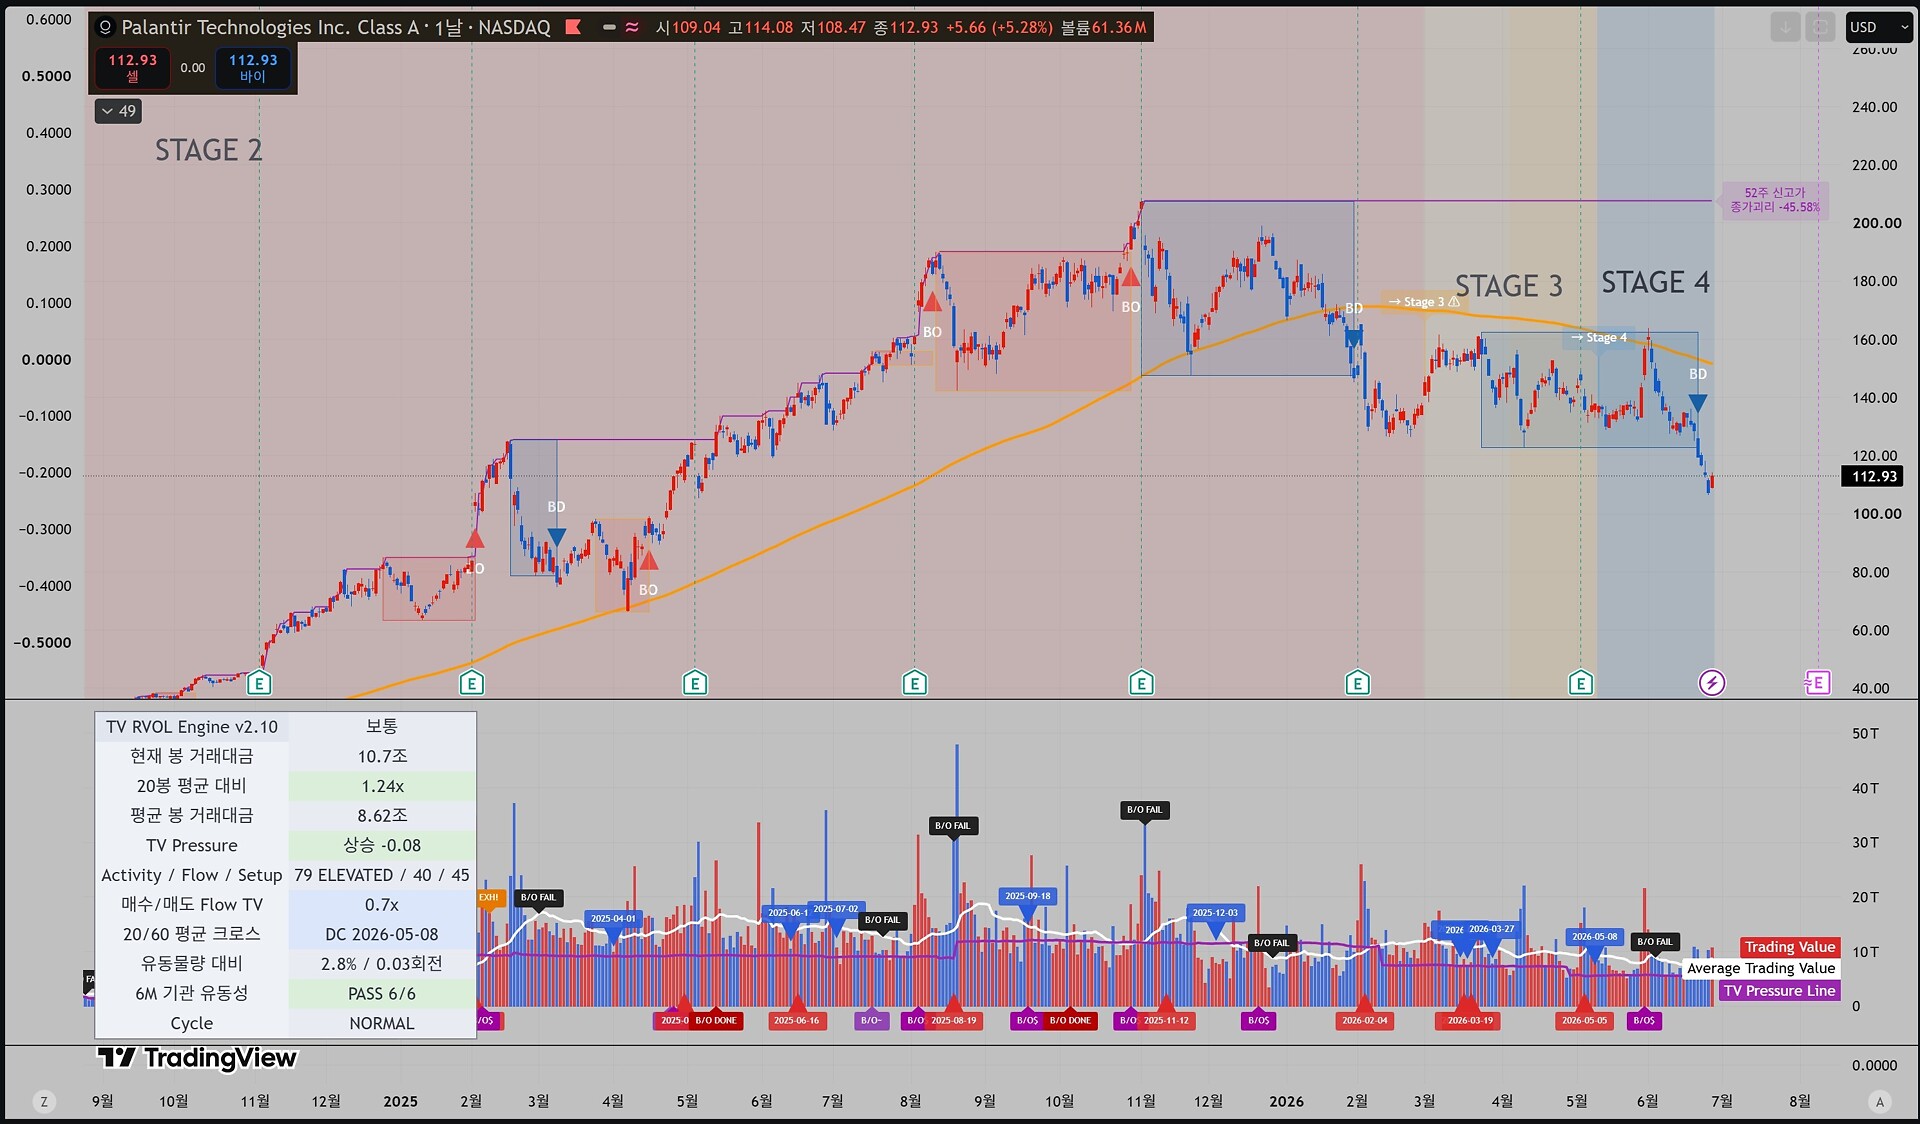Open the earnings E marker at November 2025
Viewport: 1920px width, 1124px height.
[1141, 683]
